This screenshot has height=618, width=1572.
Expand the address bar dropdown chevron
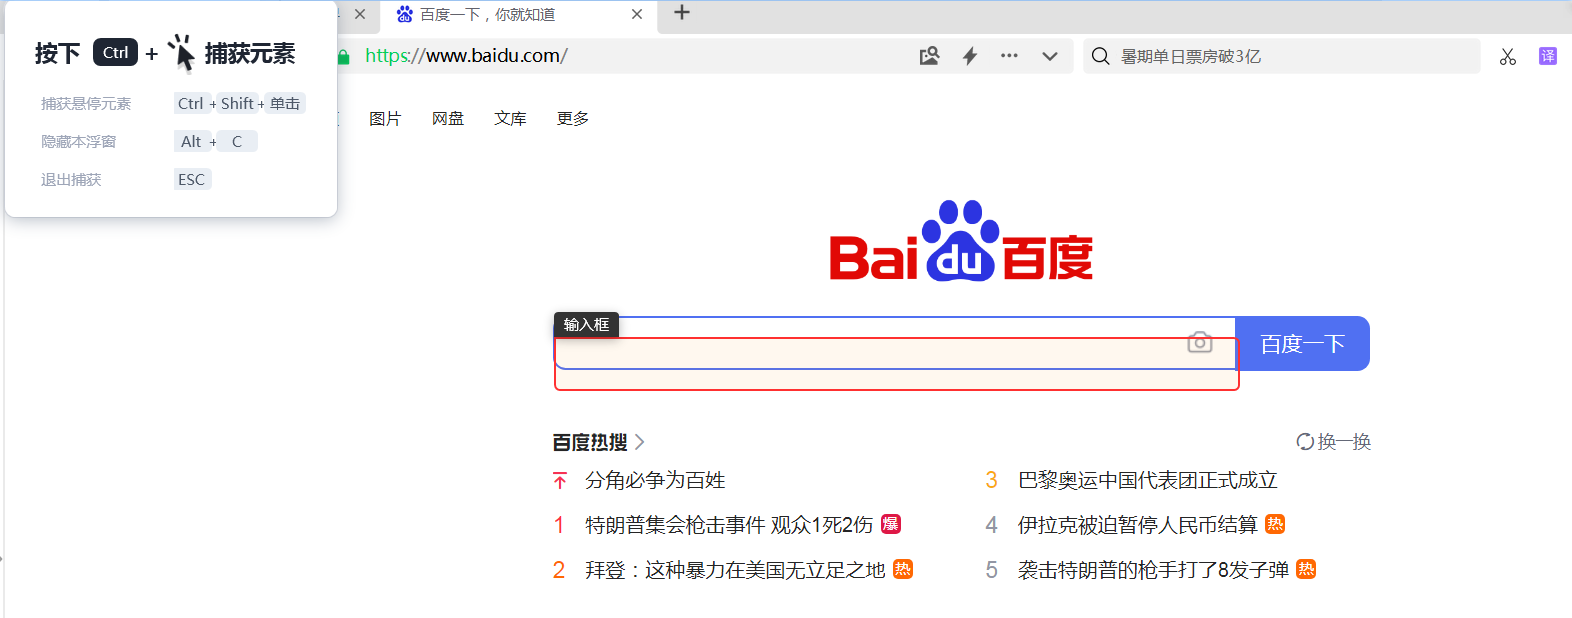coord(1050,56)
